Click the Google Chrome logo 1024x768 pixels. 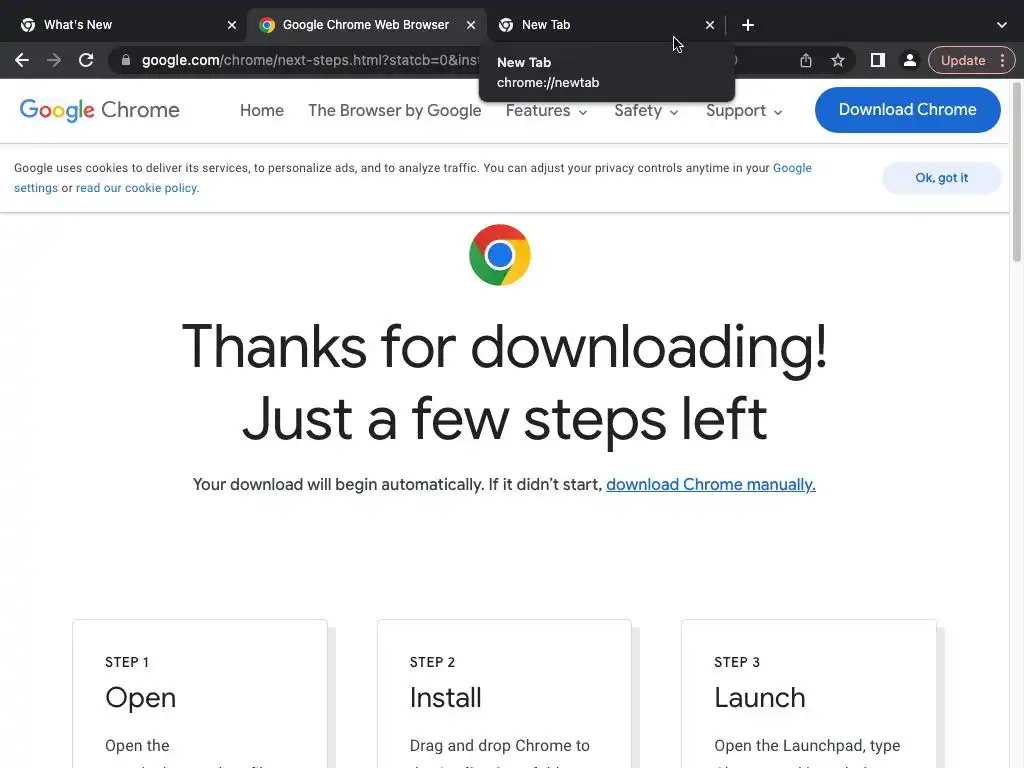pyautogui.click(x=99, y=110)
